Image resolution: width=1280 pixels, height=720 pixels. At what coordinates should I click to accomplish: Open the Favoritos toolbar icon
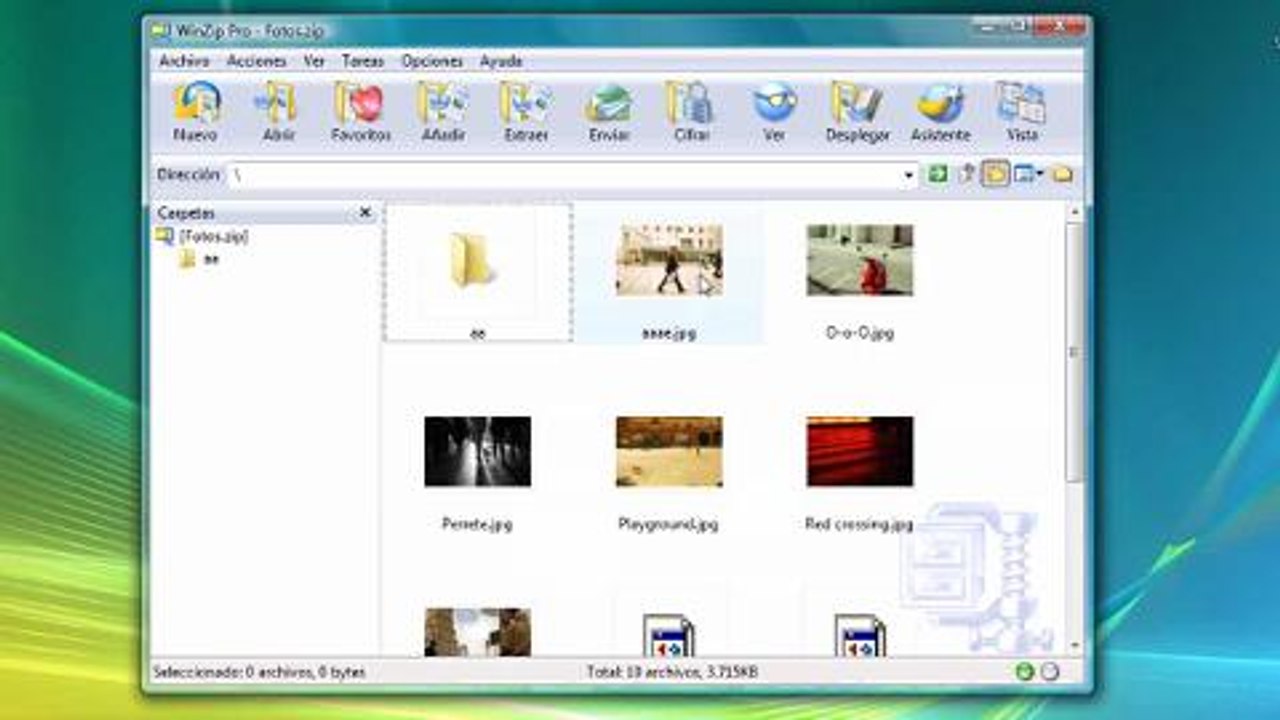[x=360, y=112]
